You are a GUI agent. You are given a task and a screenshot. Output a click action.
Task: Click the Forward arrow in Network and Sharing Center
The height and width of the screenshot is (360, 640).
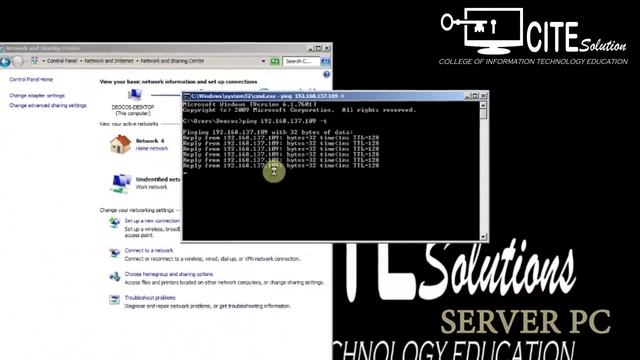18,62
